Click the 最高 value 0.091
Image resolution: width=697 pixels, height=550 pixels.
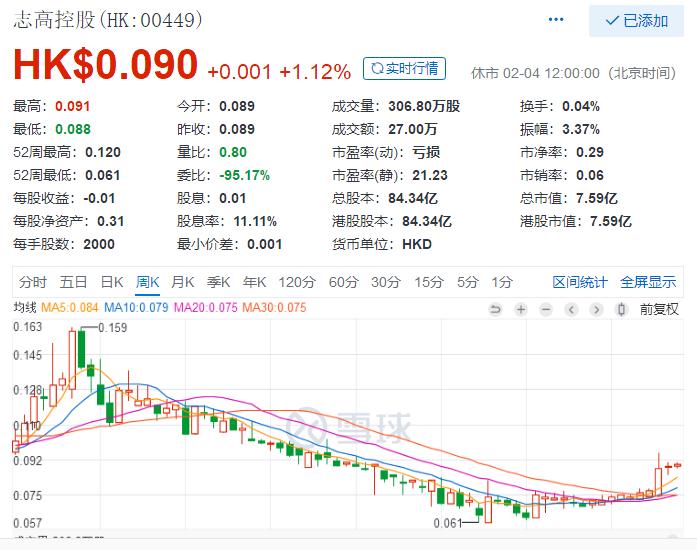[x=72, y=106]
